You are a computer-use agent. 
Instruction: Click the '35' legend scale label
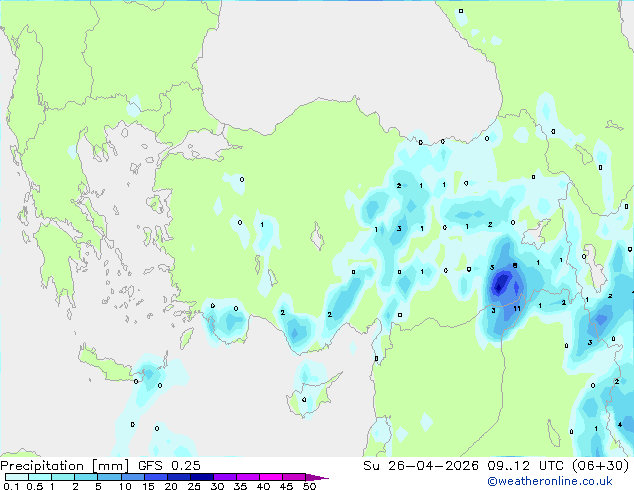[240, 486]
